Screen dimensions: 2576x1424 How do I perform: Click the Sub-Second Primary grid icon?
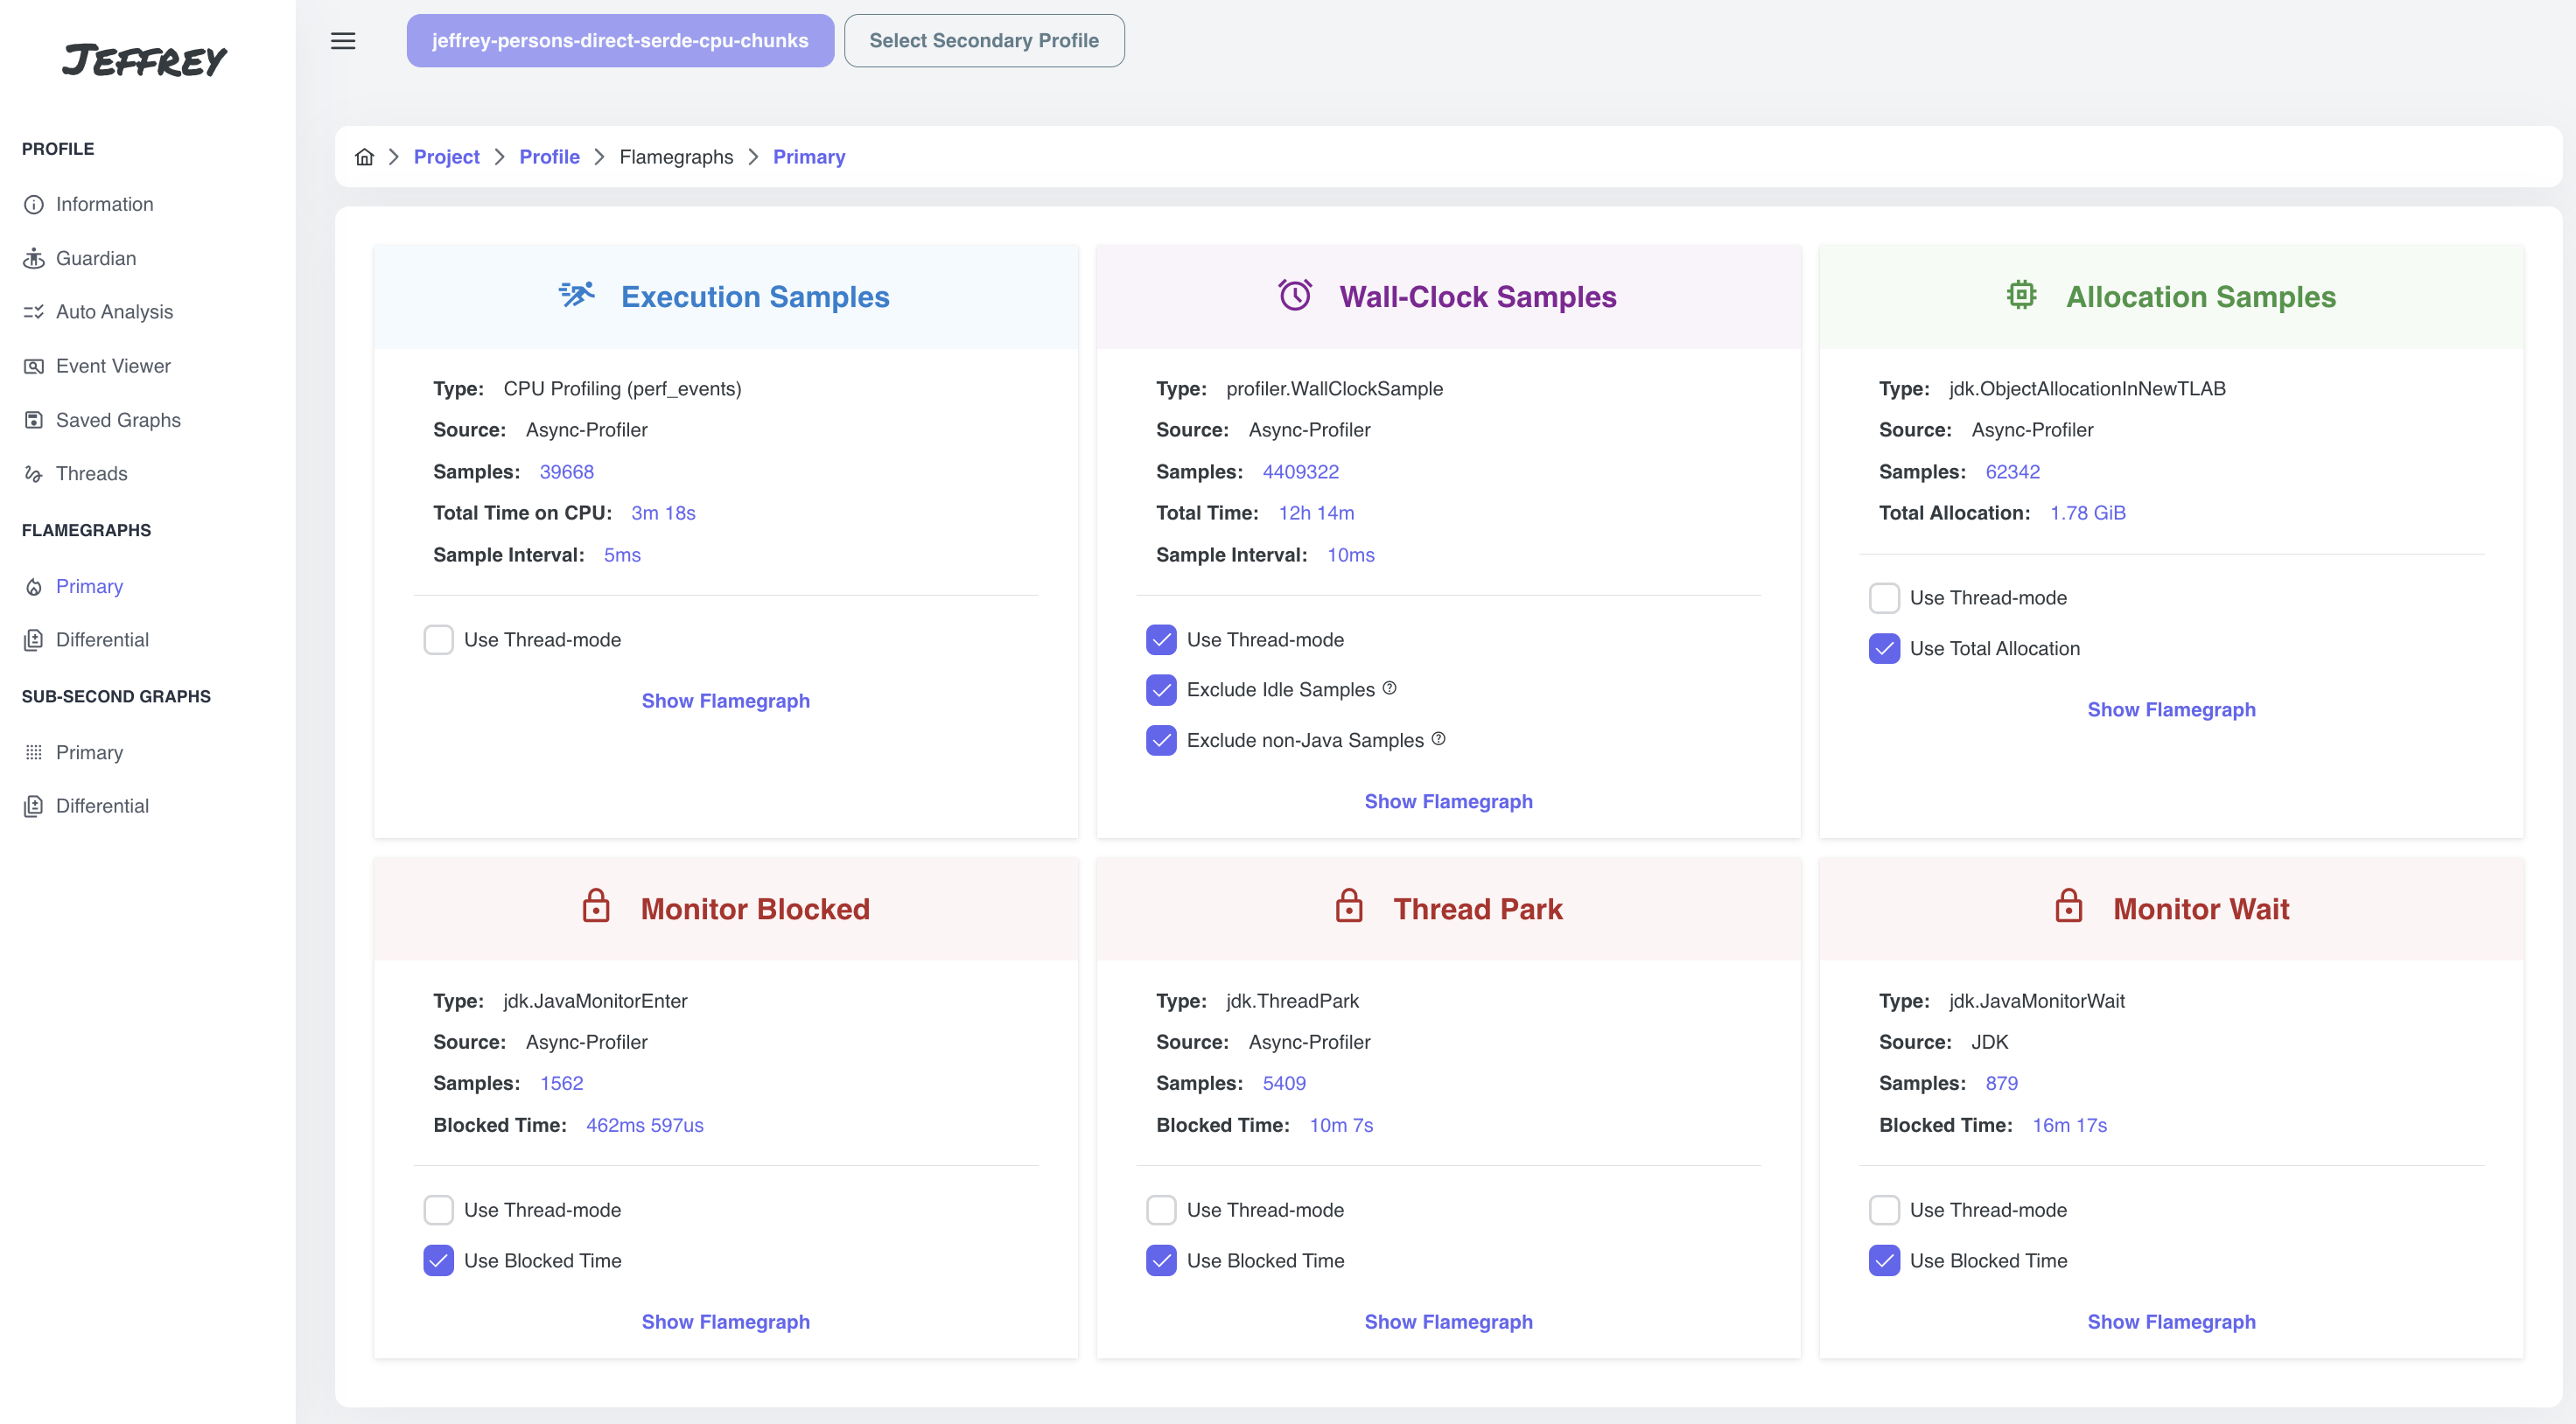click(34, 753)
